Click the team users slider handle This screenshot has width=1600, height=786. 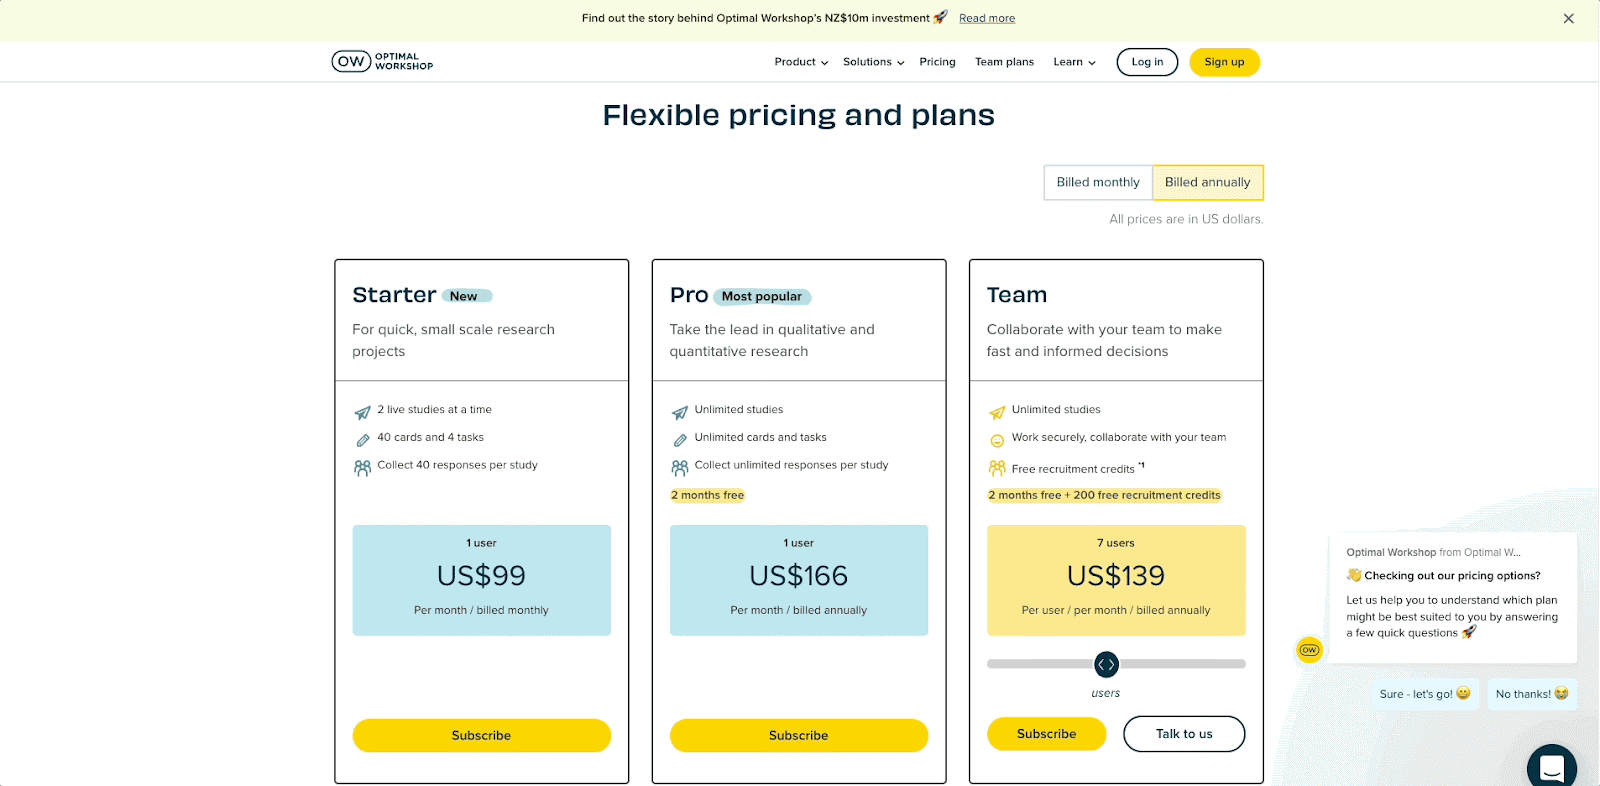(1106, 664)
